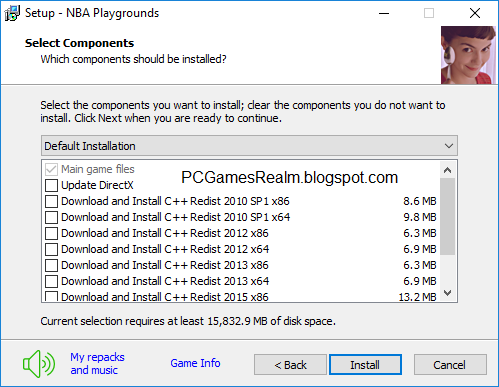
Task: Click the dropdown arrow of installation type
Action: click(x=449, y=146)
